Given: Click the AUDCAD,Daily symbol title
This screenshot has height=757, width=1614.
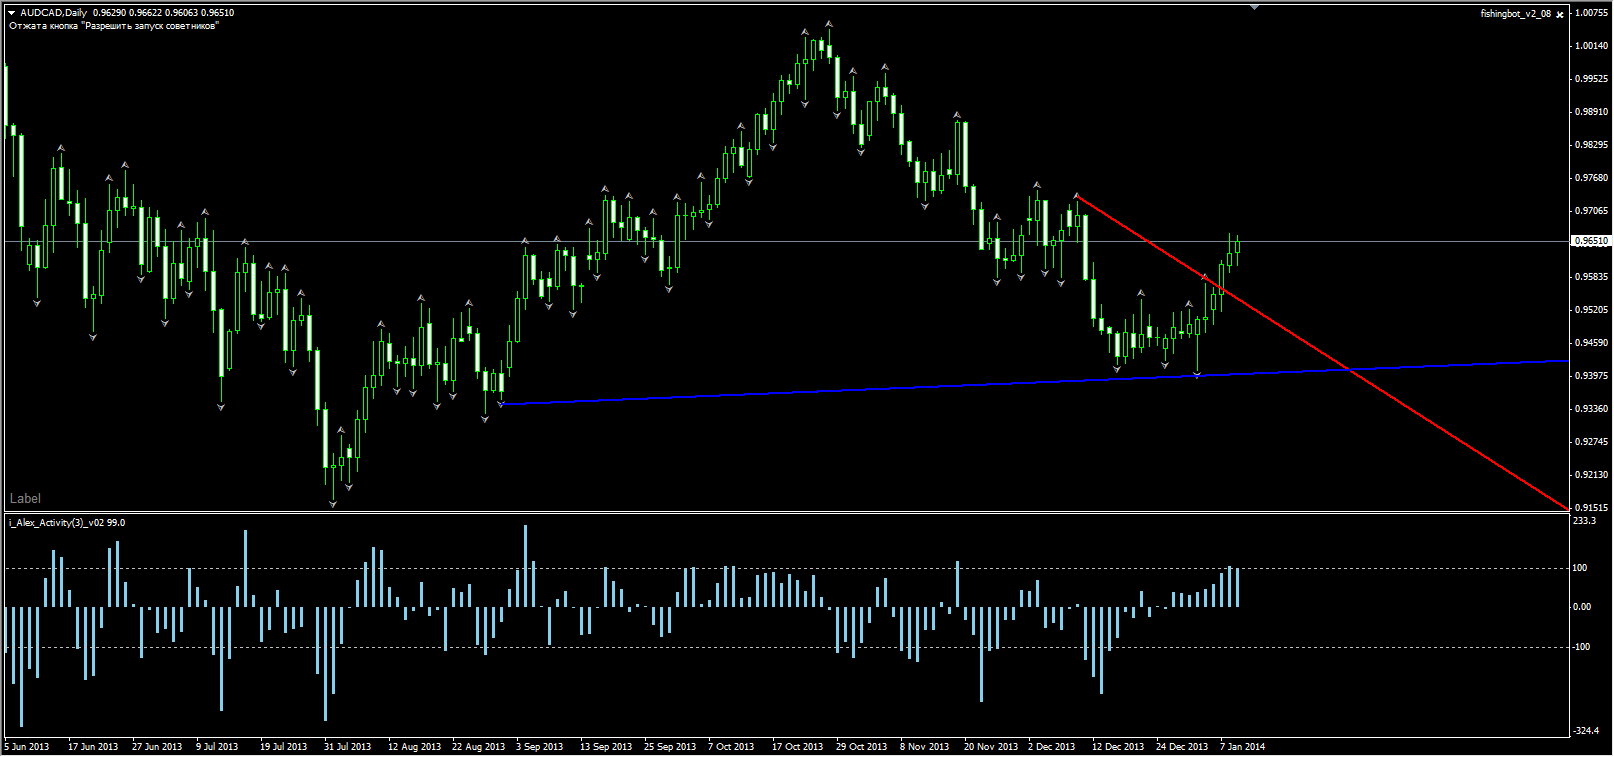Looking at the screenshot, I should (x=54, y=13).
